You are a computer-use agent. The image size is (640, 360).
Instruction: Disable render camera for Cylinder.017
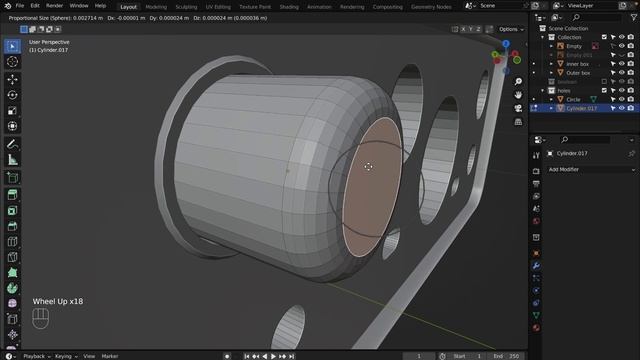(631, 108)
